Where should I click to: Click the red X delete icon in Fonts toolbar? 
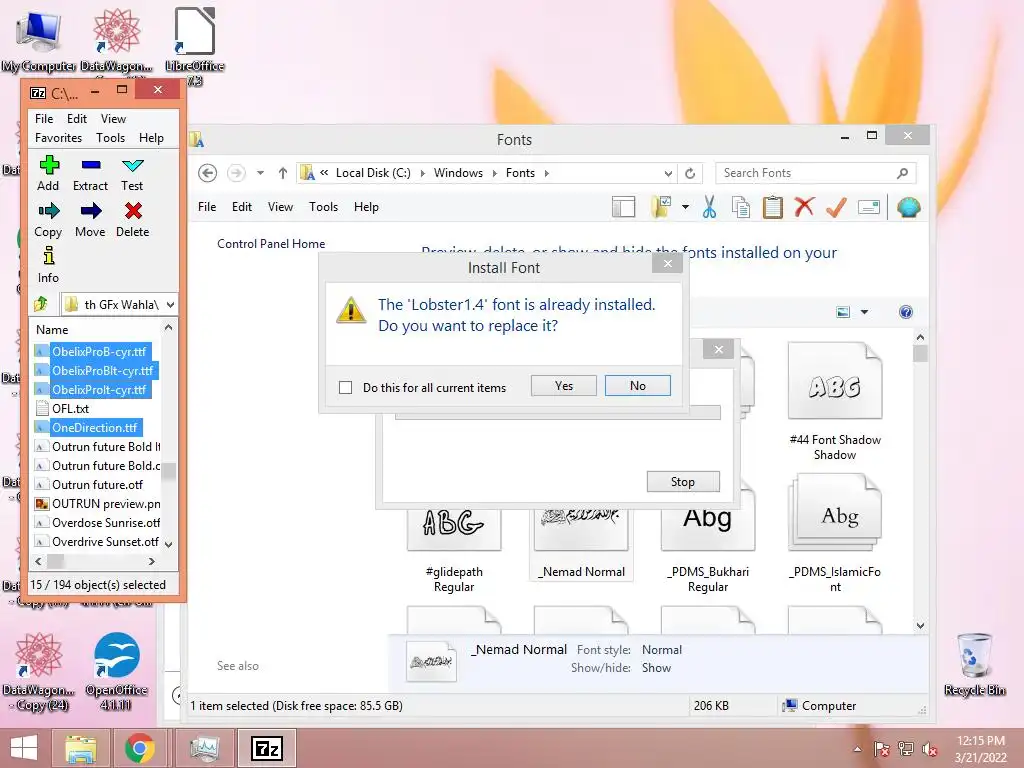click(x=804, y=207)
